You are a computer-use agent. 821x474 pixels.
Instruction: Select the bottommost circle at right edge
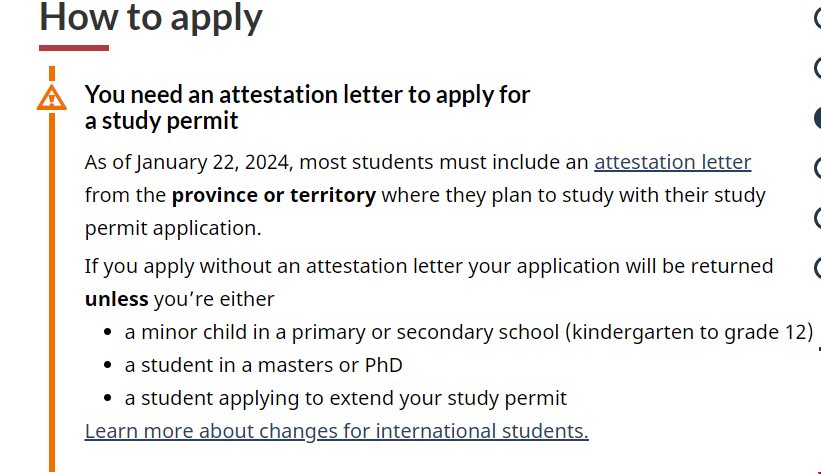(x=816, y=268)
